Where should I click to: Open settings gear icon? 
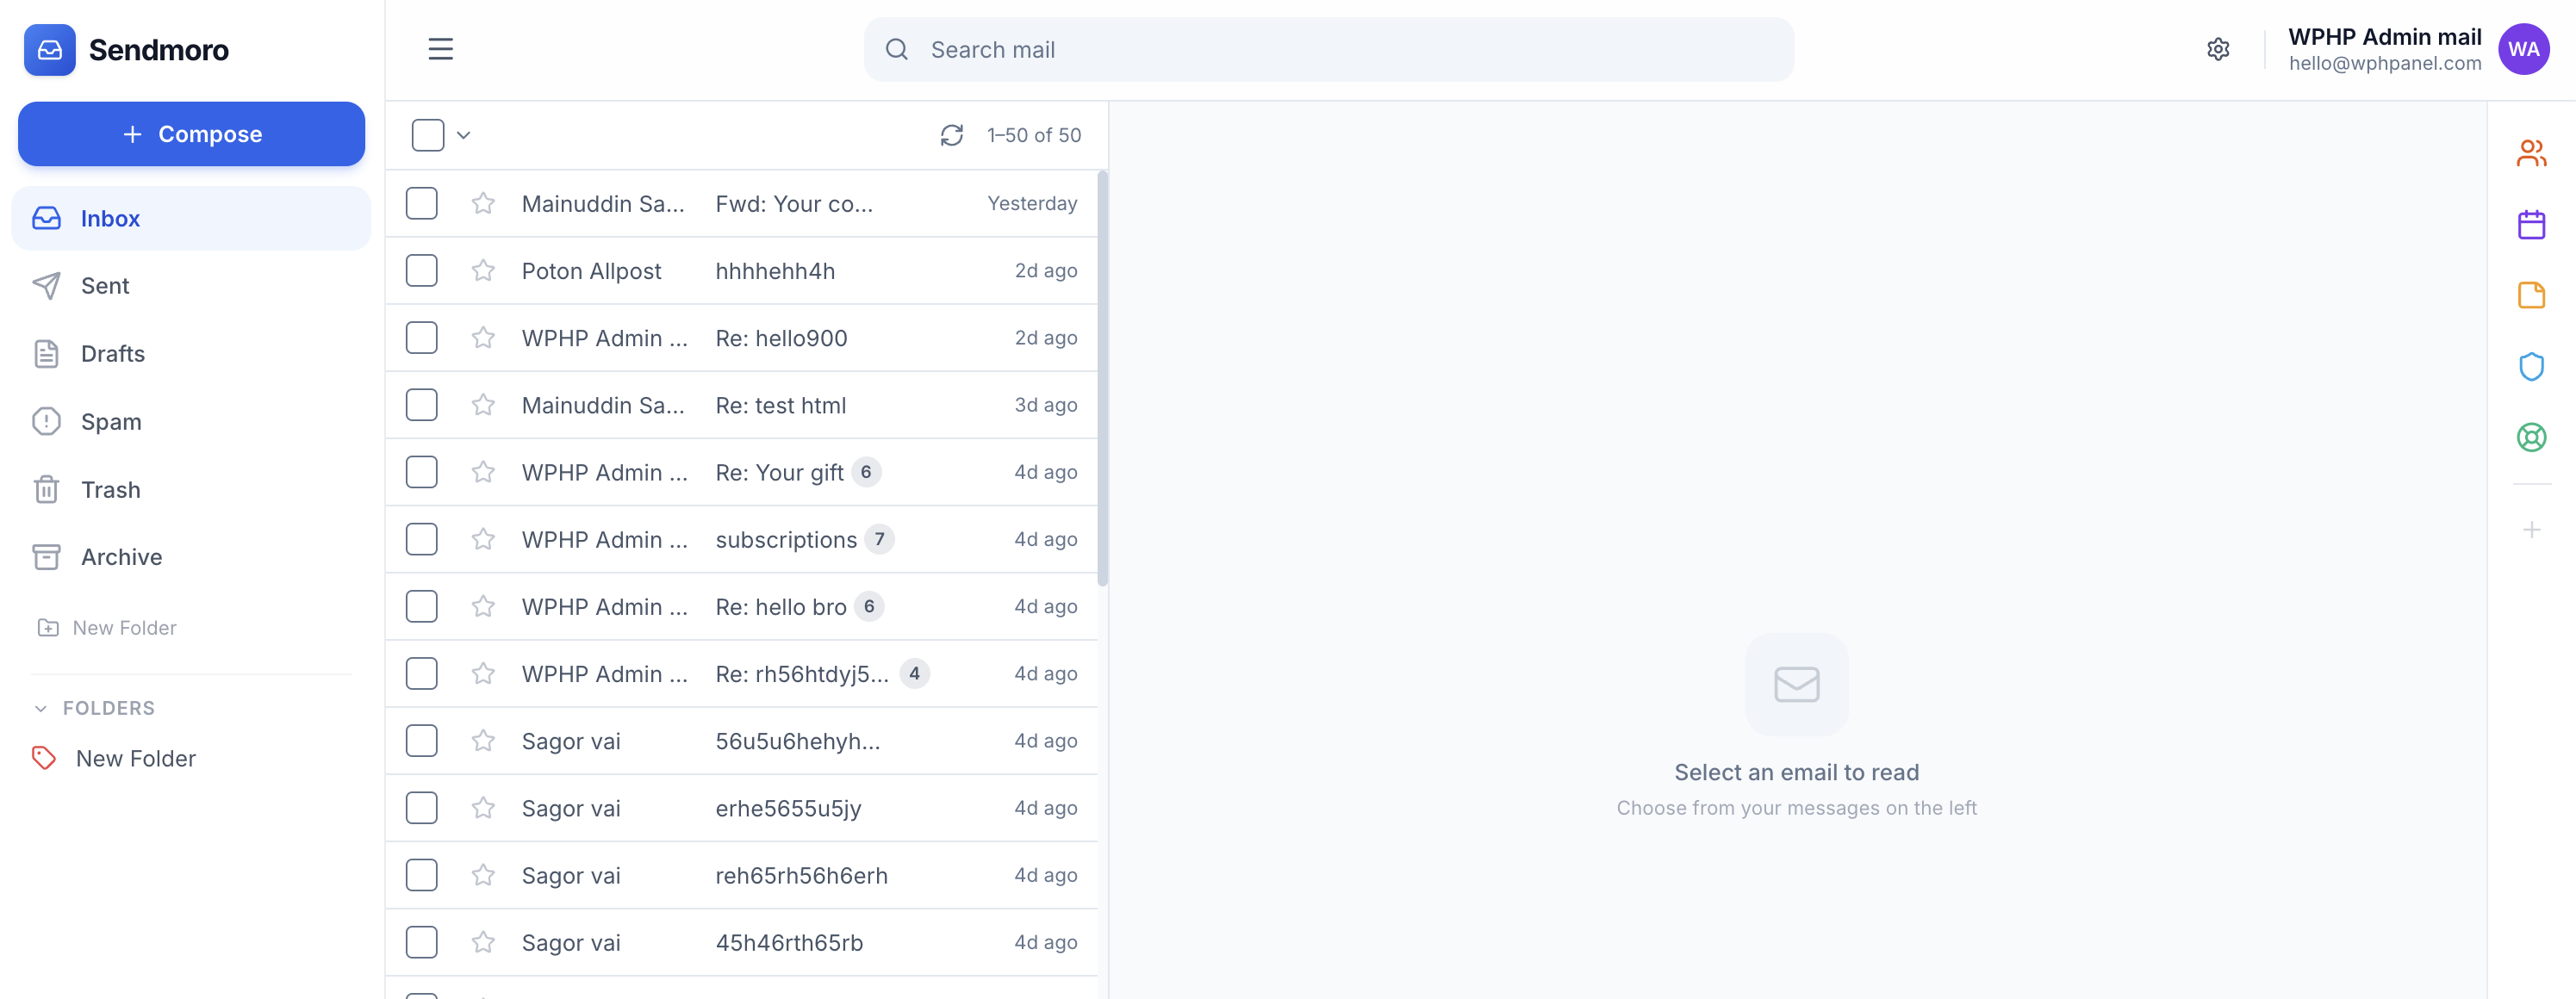coord(2217,49)
